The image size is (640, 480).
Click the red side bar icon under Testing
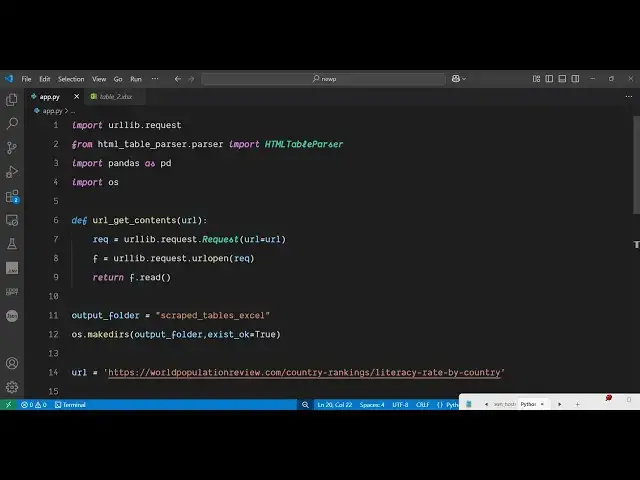click(12, 268)
